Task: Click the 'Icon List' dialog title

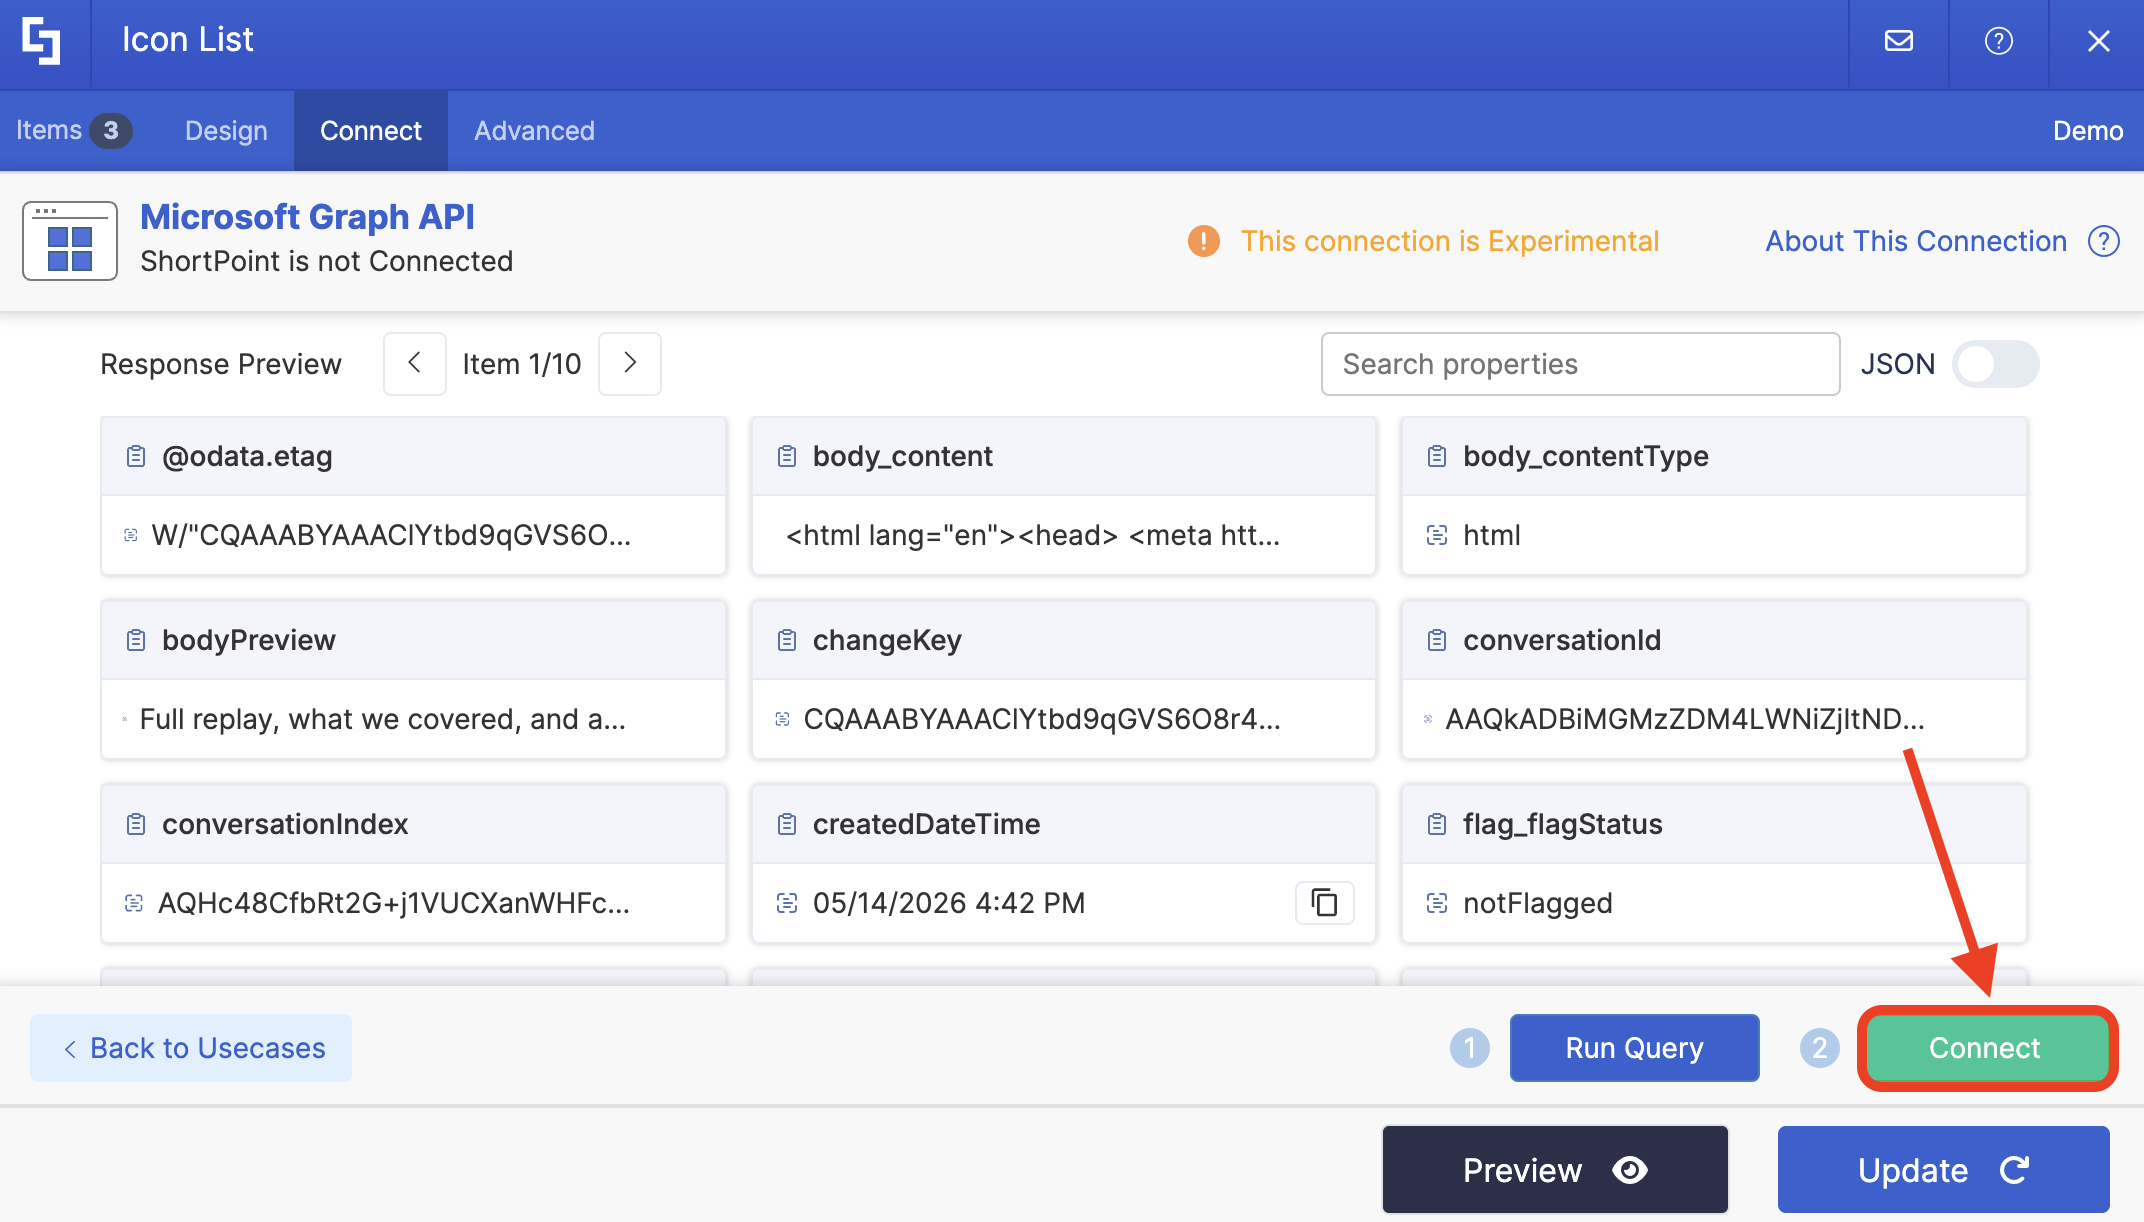Action: [188, 40]
